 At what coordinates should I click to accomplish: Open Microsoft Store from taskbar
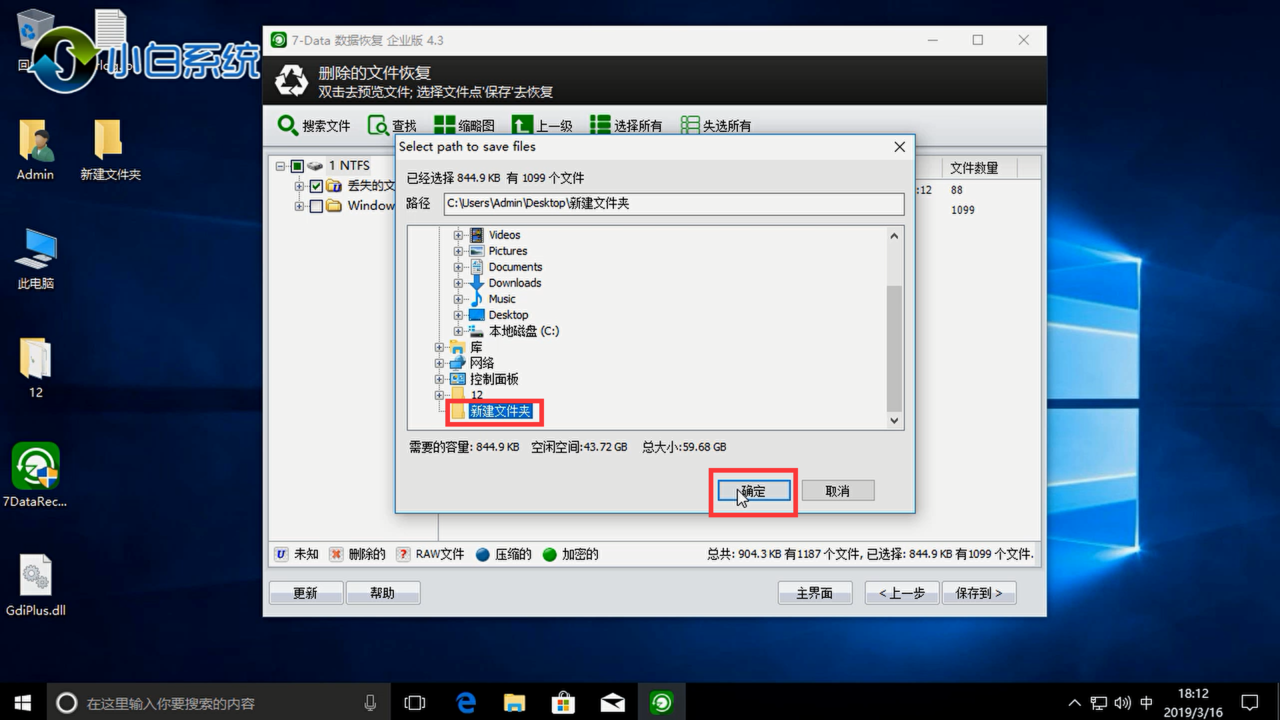pyautogui.click(x=563, y=703)
